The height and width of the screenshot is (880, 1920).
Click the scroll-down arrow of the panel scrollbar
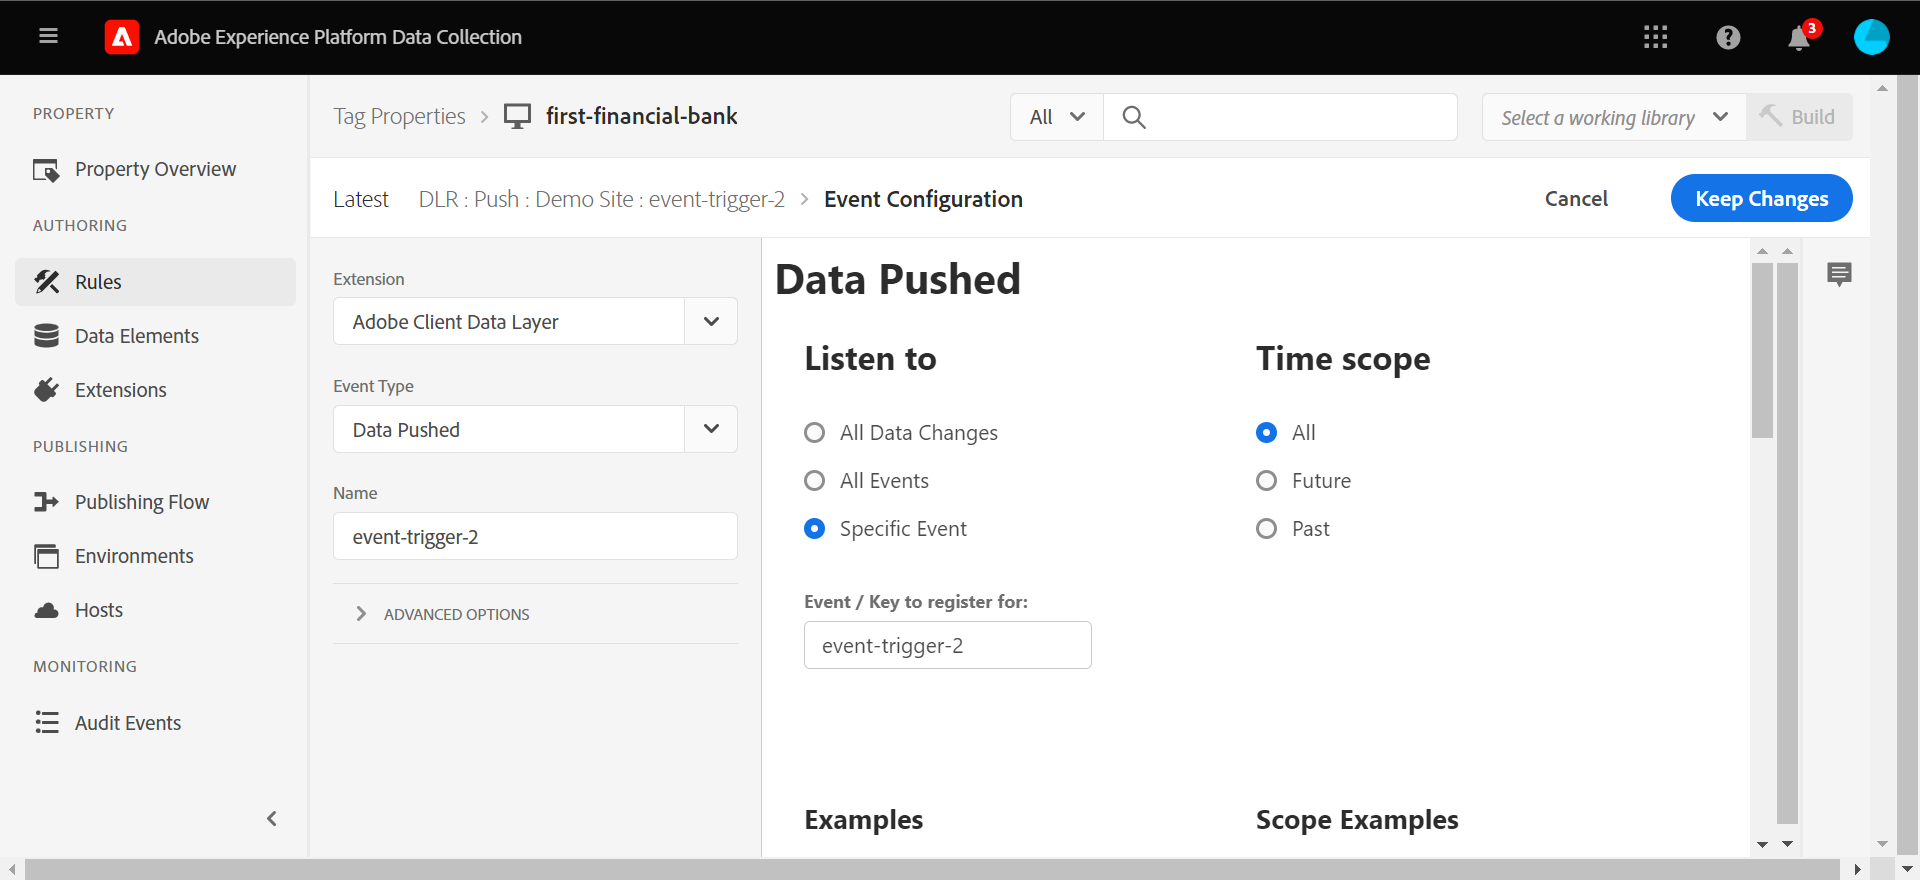point(1762,845)
